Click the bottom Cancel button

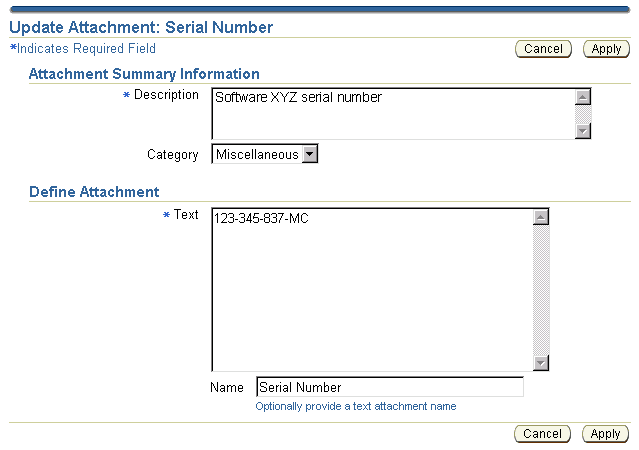coord(543,434)
